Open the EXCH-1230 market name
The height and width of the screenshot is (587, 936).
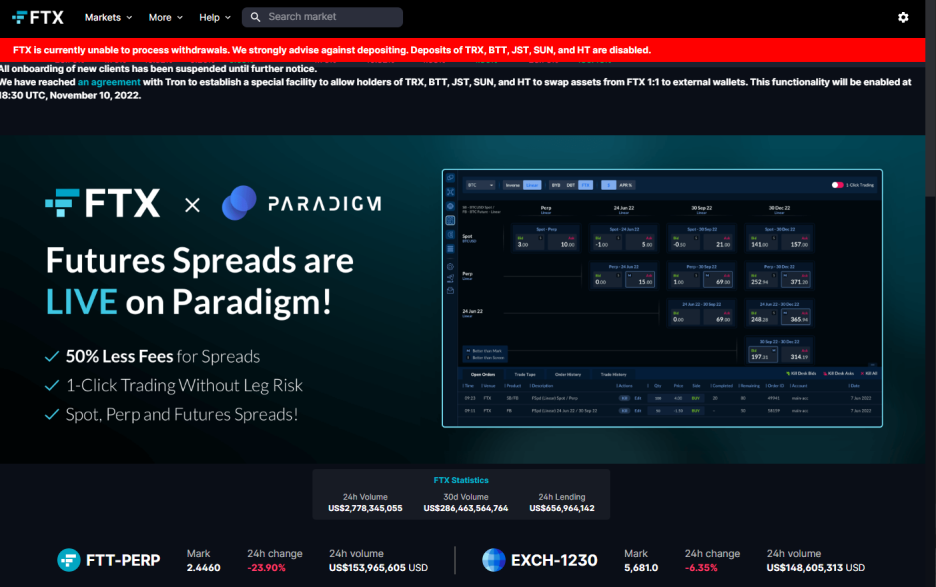pos(554,560)
